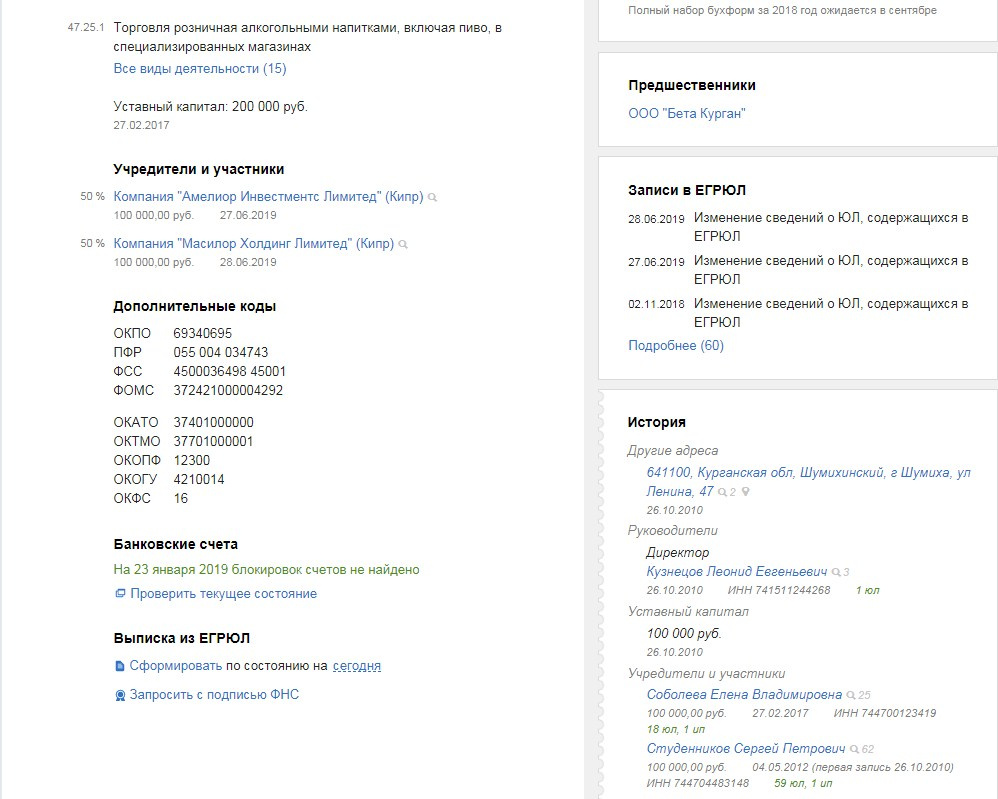Click search icon next to Масилор Холдинг Лимитед

(403, 244)
